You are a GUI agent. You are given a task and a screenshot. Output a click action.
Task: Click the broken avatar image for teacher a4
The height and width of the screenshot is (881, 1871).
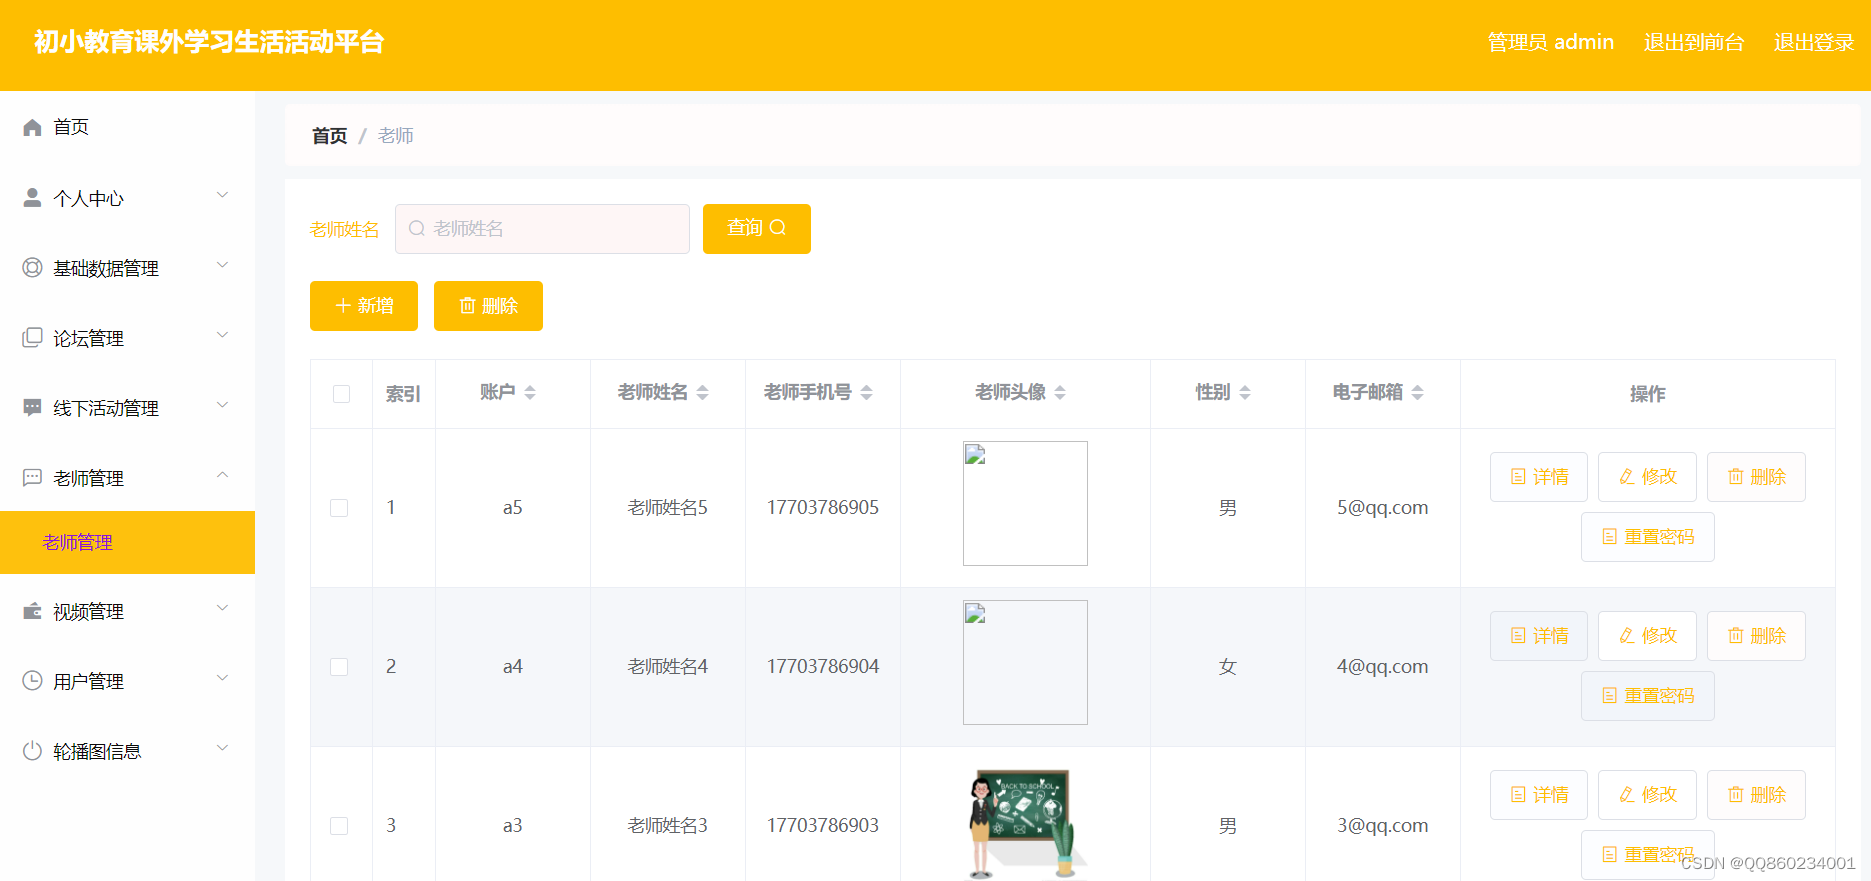pyautogui.click(x=1025, y=662)
